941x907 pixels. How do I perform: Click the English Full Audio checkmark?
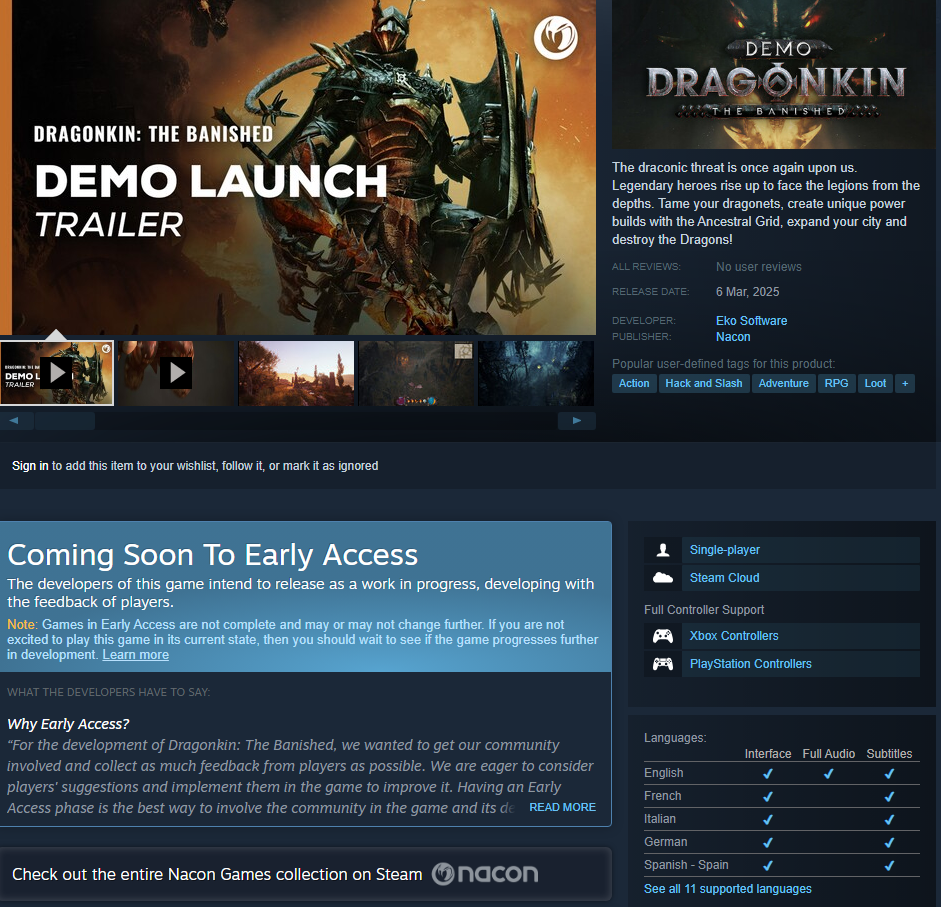pos(828,774)
